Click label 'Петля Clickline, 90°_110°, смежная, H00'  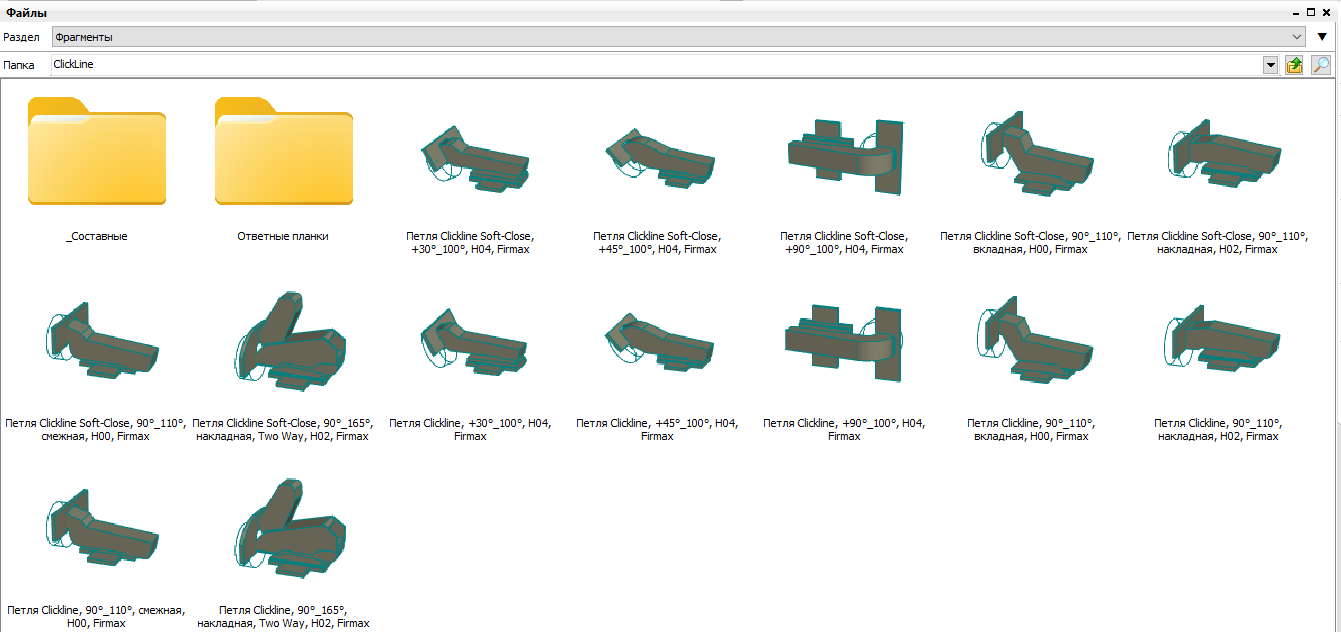(x=97, y=616)
